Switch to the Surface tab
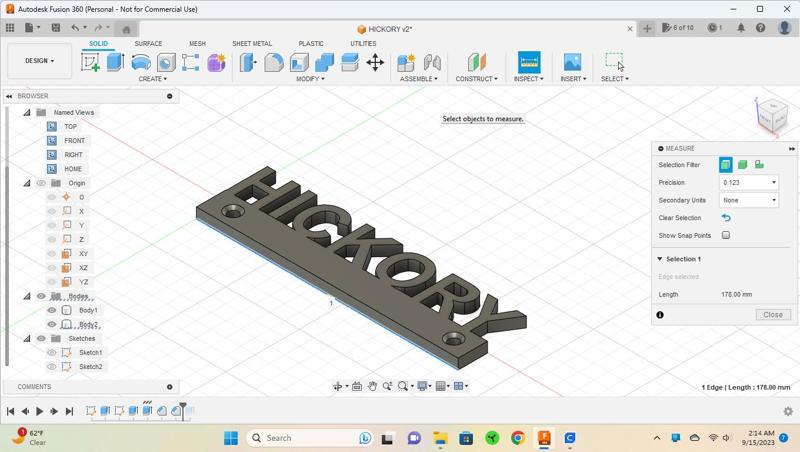800x452 pixels. tap(148, 44)
